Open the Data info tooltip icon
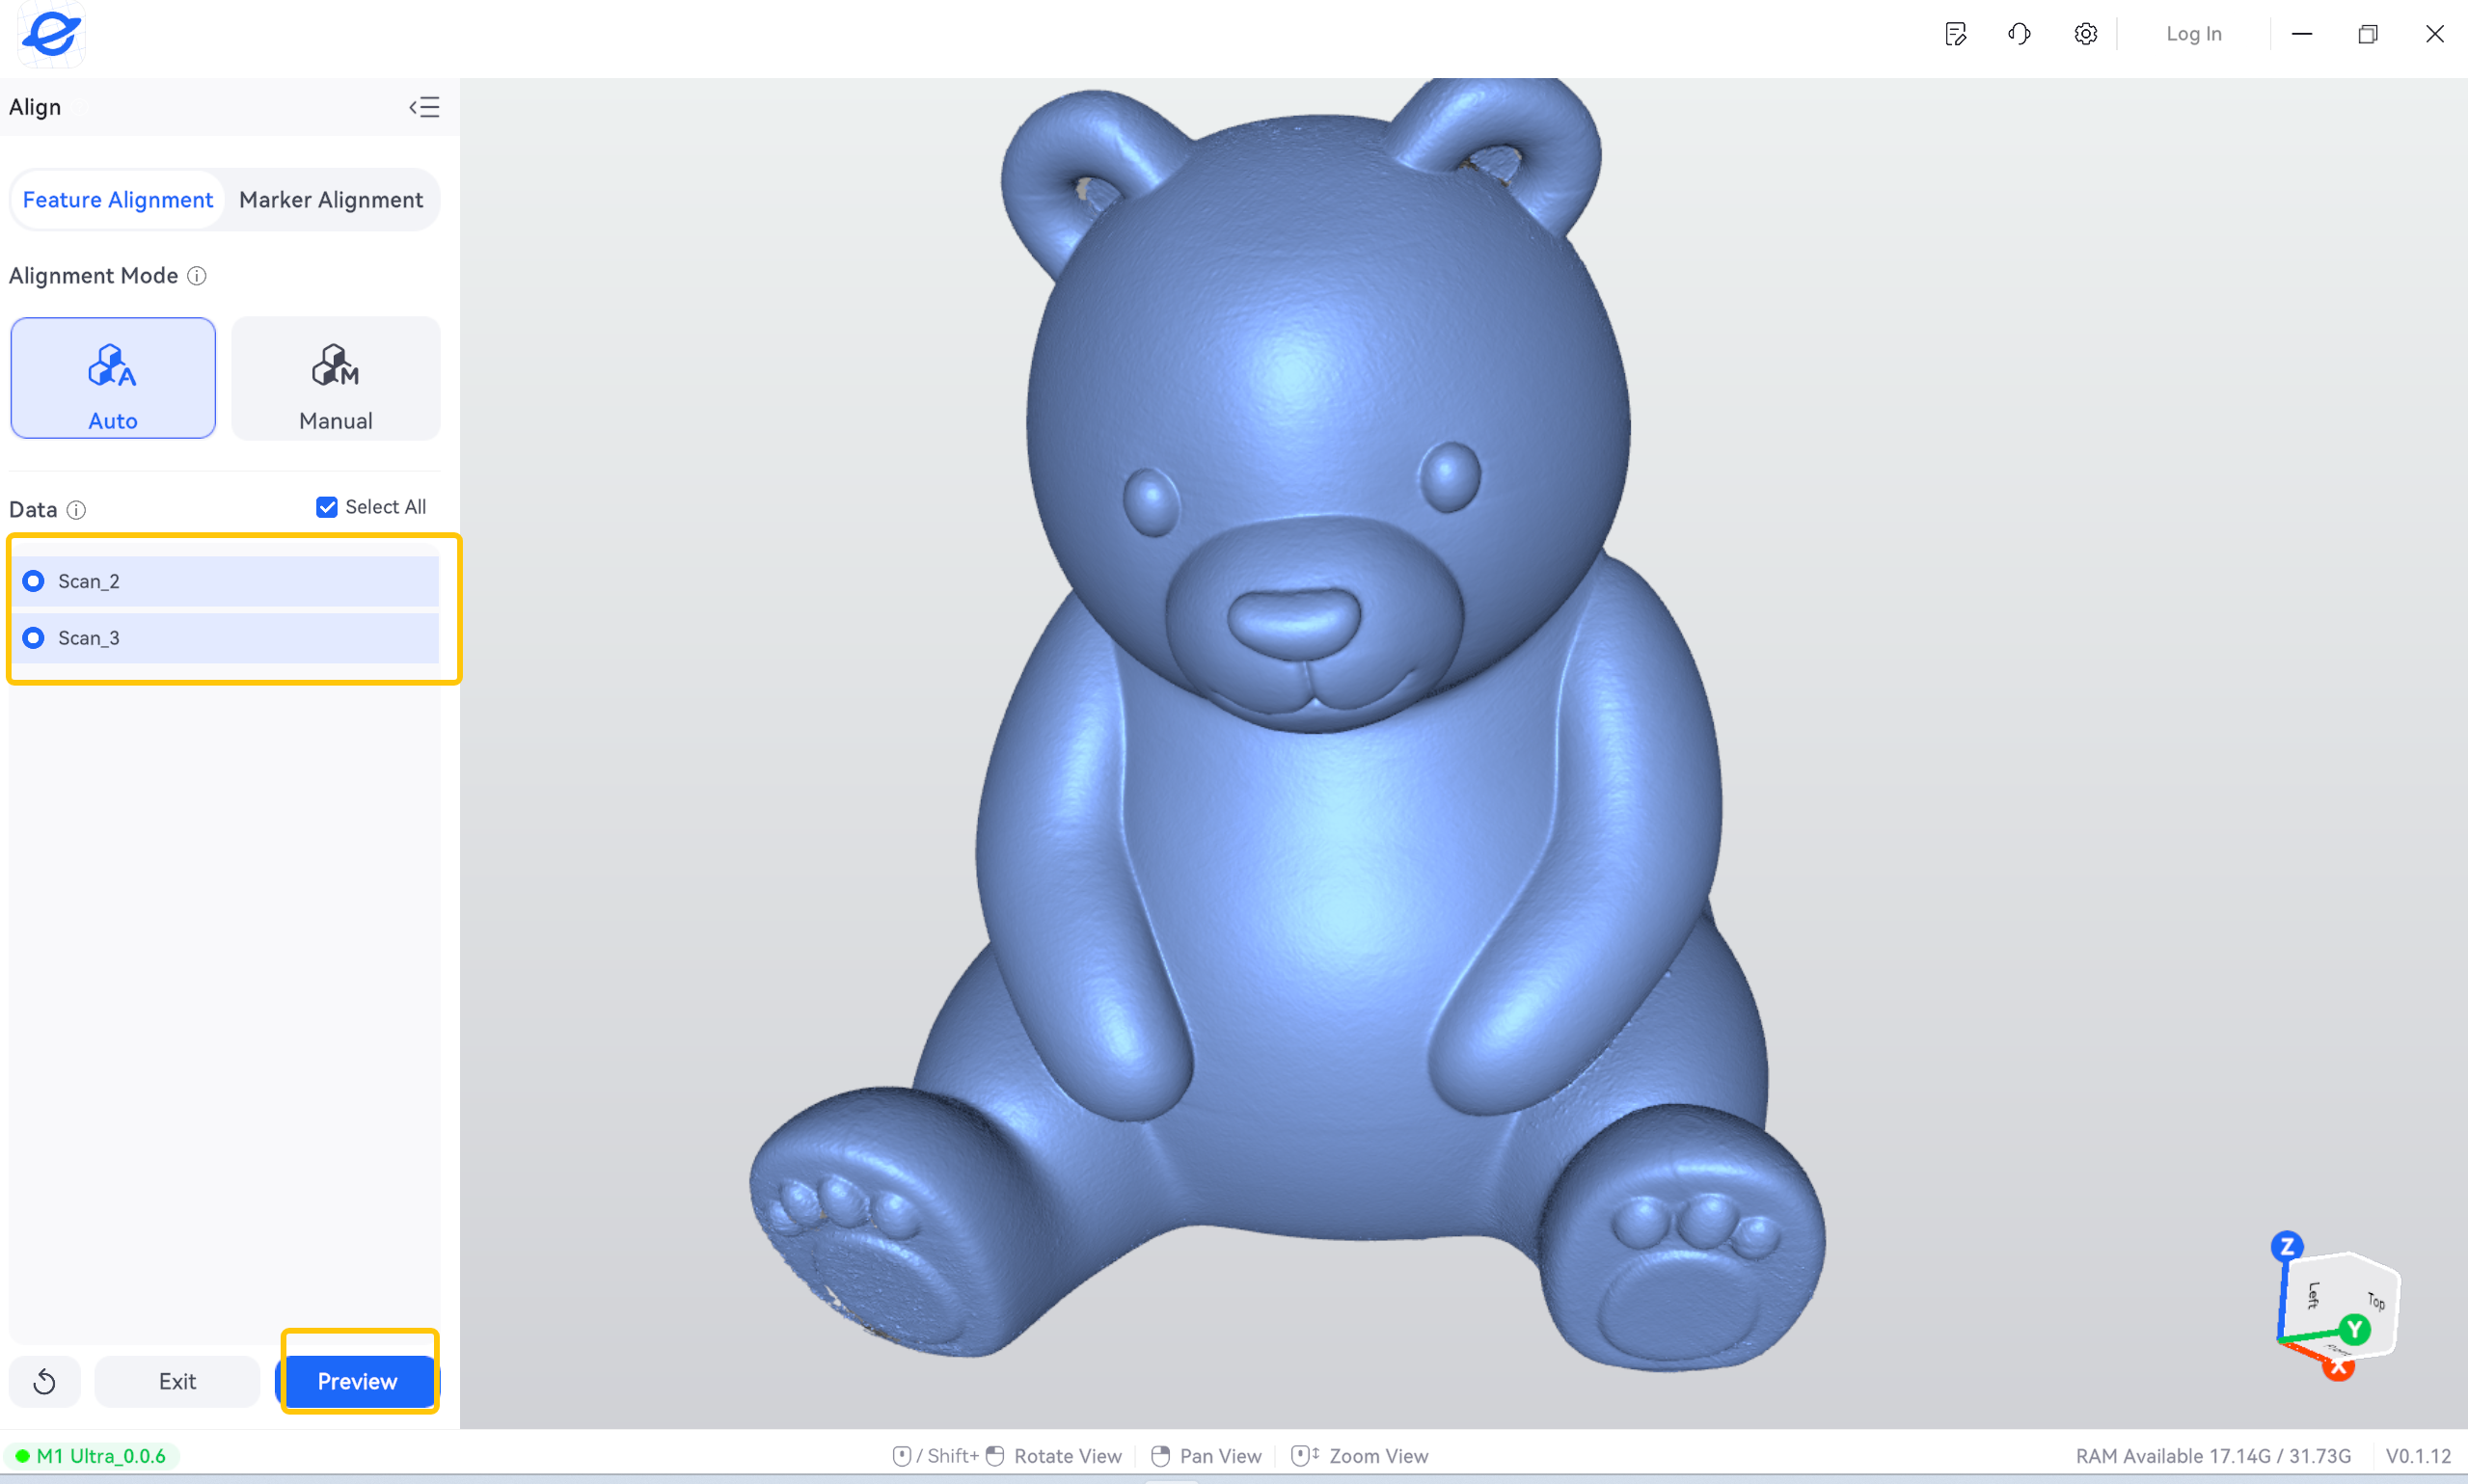This screenshot has width=2468, height=1484. [76, 510]
